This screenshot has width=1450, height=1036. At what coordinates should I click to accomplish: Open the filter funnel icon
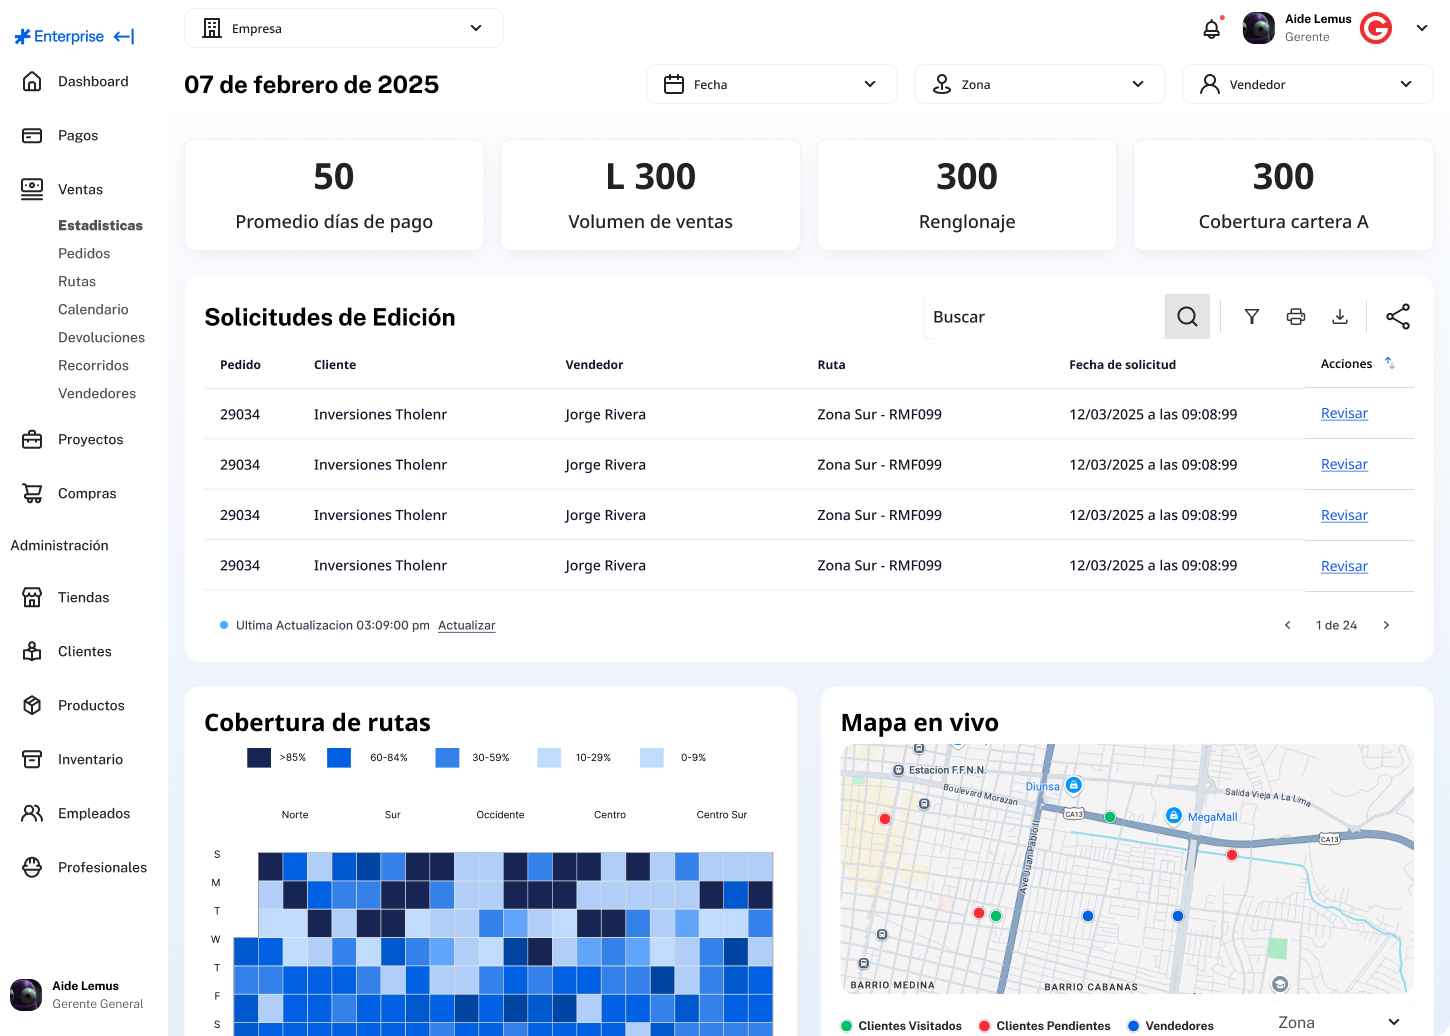[x=1251, y=317]
